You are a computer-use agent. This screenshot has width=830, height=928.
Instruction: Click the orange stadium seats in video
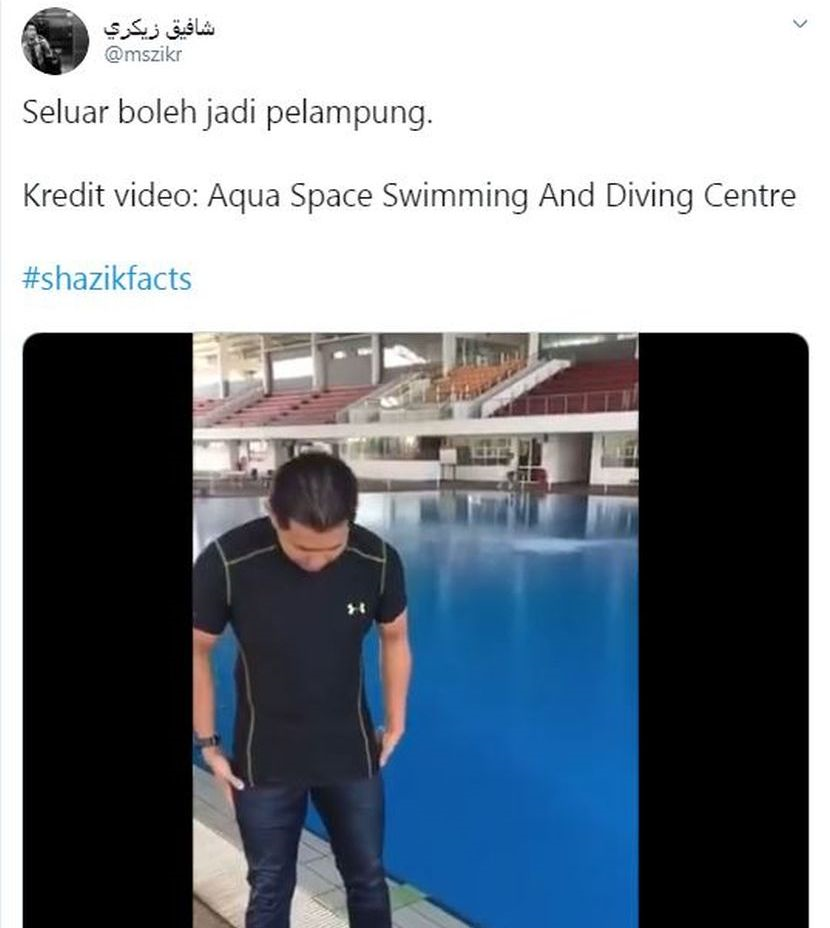click(x=474, y=380)
